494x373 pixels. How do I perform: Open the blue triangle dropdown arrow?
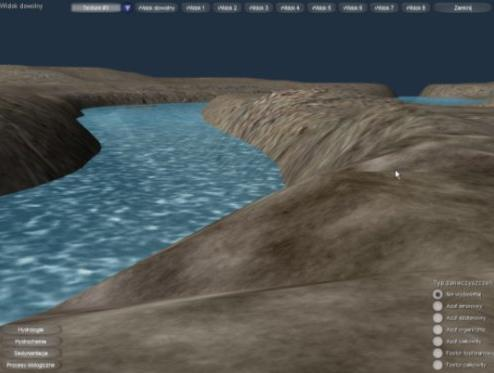[127, 8]
